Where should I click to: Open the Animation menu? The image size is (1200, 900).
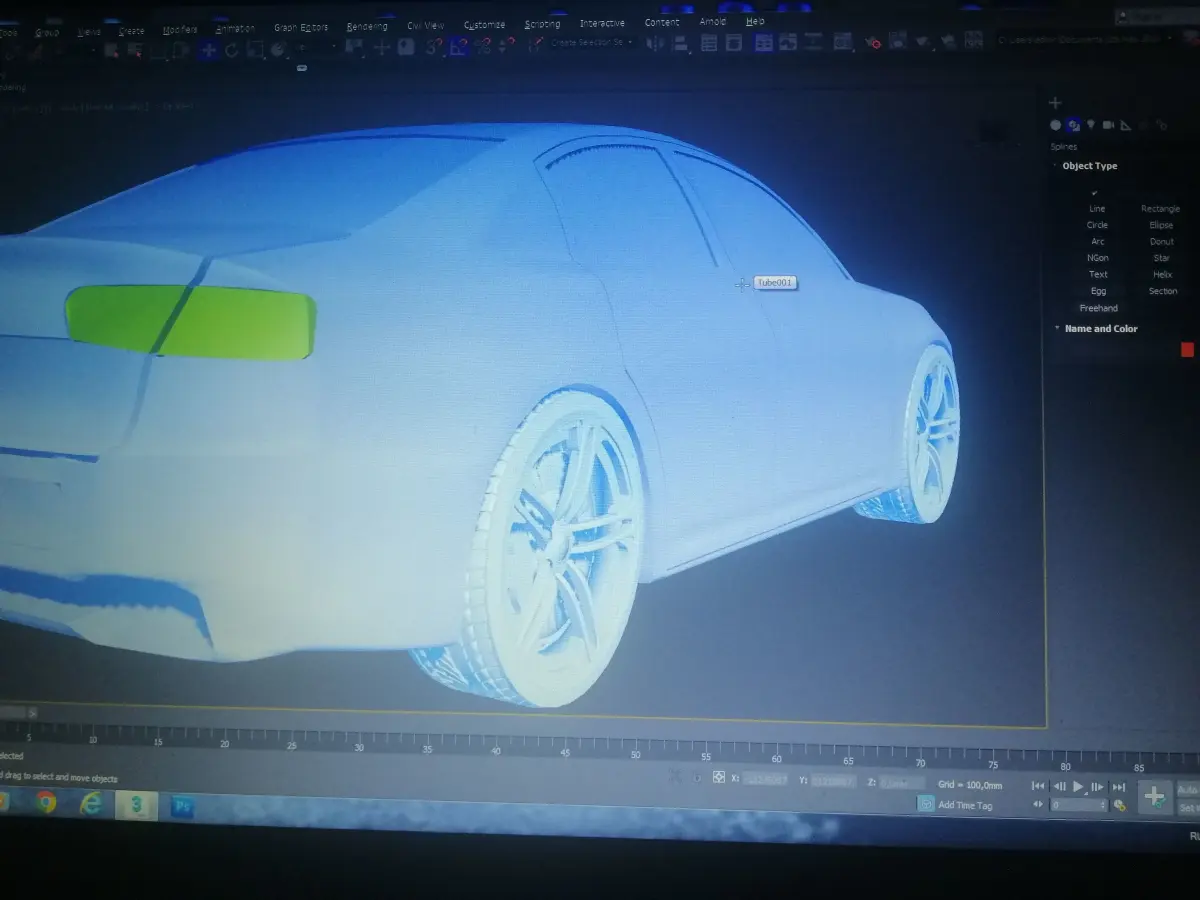(x=235, y=29)
